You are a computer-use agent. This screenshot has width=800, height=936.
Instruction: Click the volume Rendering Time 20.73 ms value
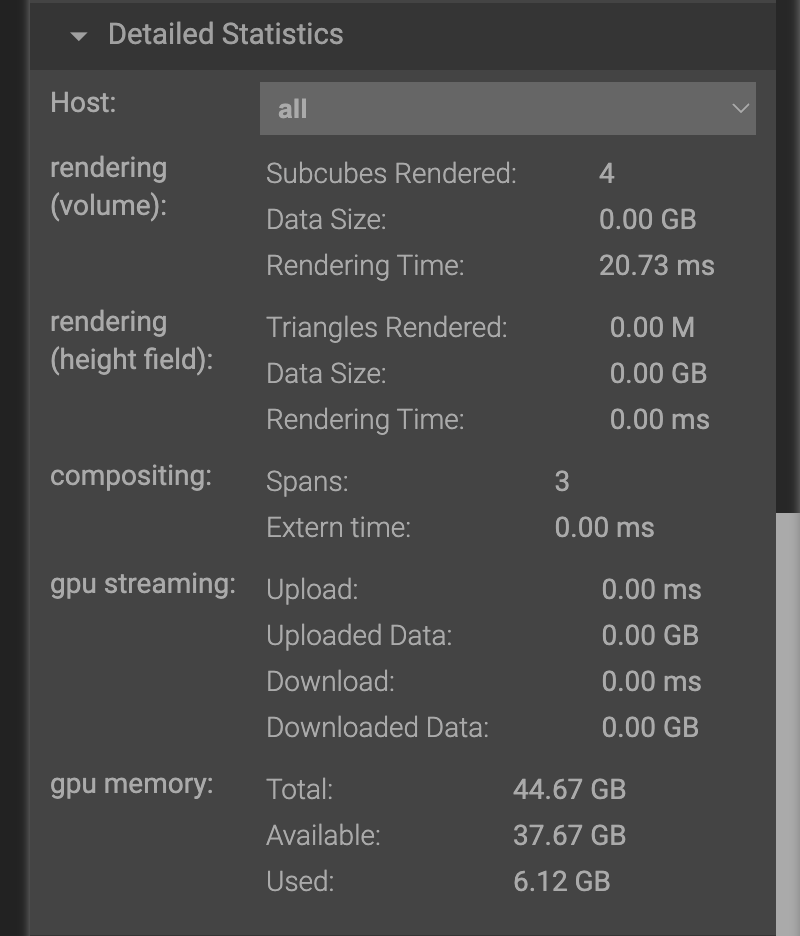(x=656, y=266)
